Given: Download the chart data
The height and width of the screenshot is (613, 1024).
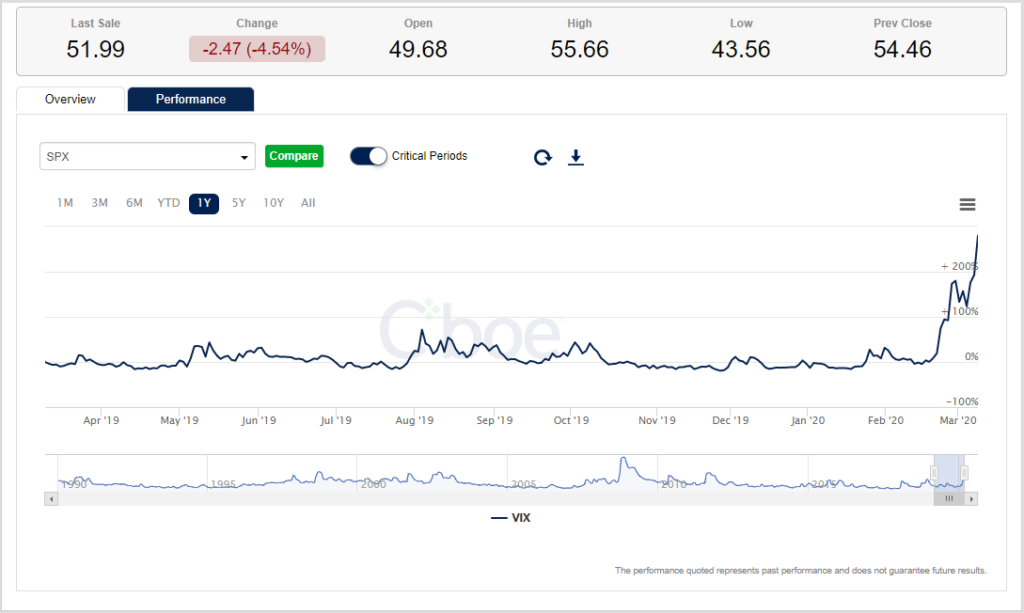Looking at the screenshot, I should point(576,157).
